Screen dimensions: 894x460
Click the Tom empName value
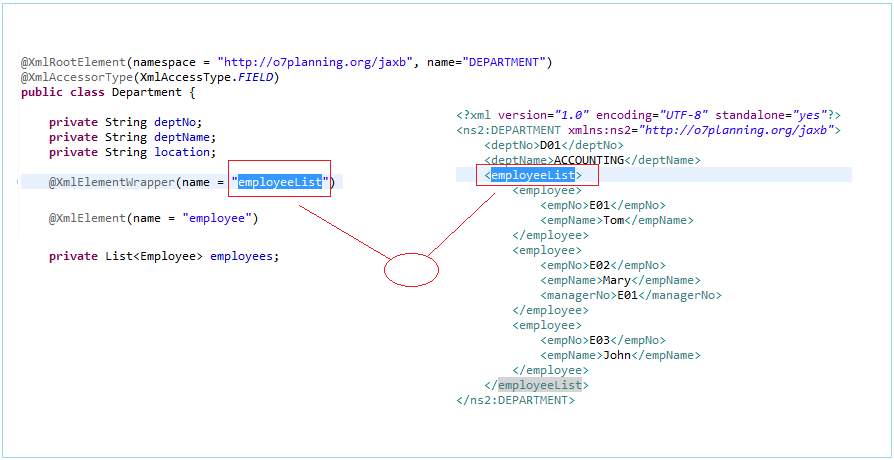(613, 220)
